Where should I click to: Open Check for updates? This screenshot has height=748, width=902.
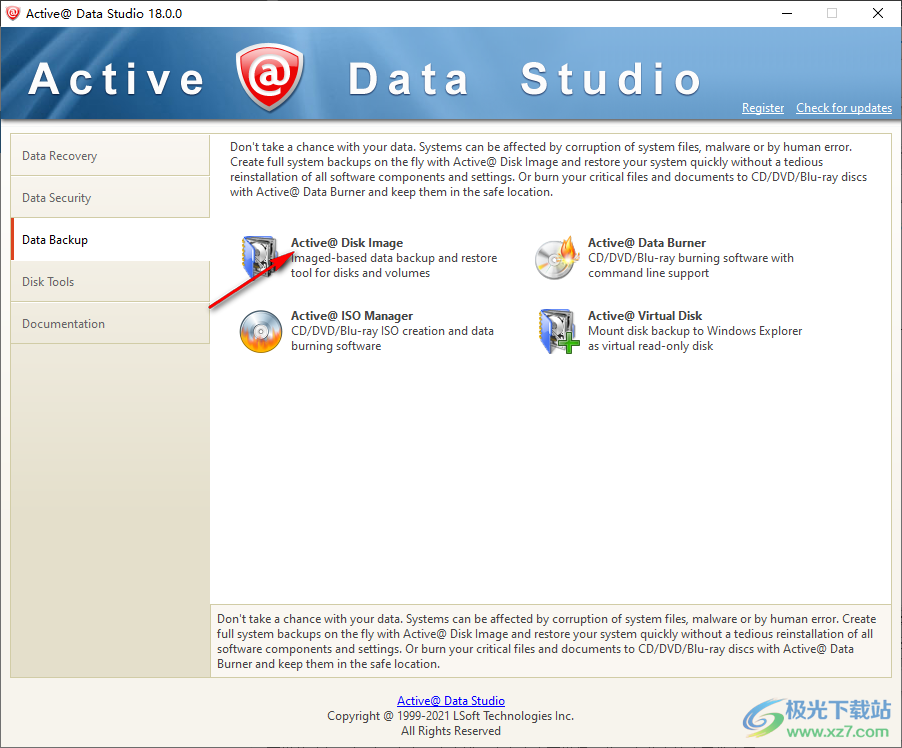point(844,108)
